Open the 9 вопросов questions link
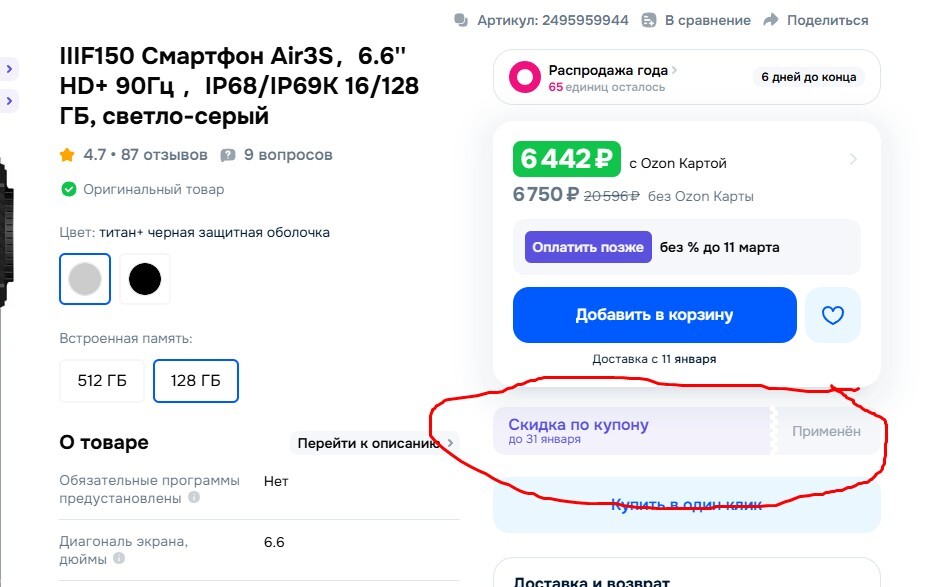The height and width of the screenshot is (587, 927). click(288, 155)
